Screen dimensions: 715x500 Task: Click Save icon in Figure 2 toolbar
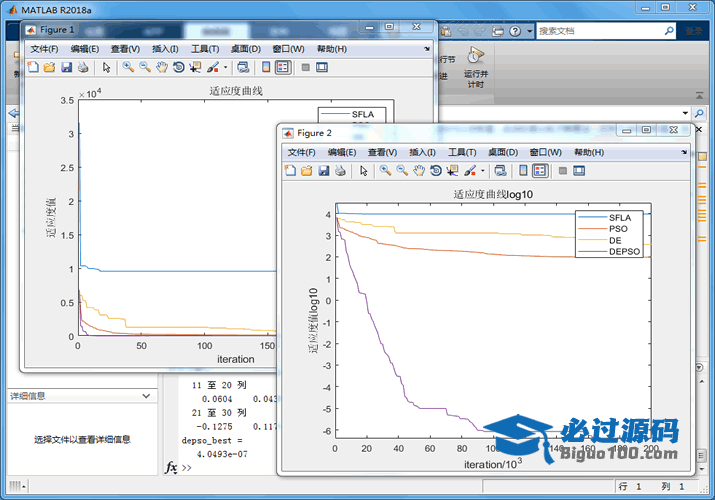click(x=323, y=171)
